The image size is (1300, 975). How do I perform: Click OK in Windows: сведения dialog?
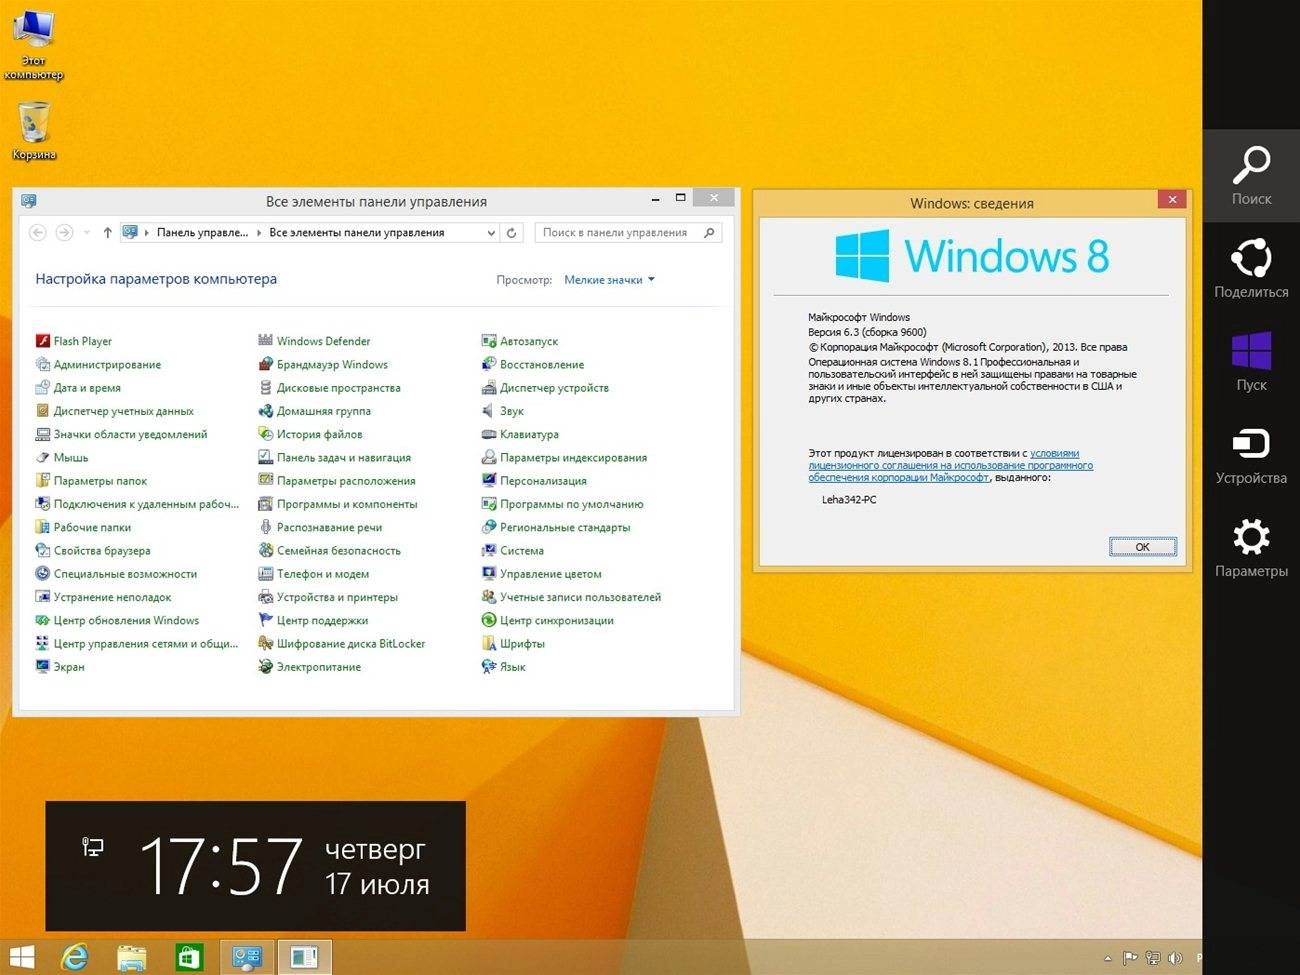coord(1143,547)
